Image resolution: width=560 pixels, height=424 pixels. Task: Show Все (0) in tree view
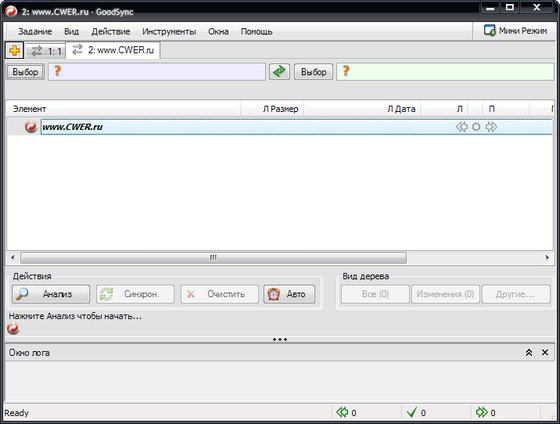[x=375, y=294]
